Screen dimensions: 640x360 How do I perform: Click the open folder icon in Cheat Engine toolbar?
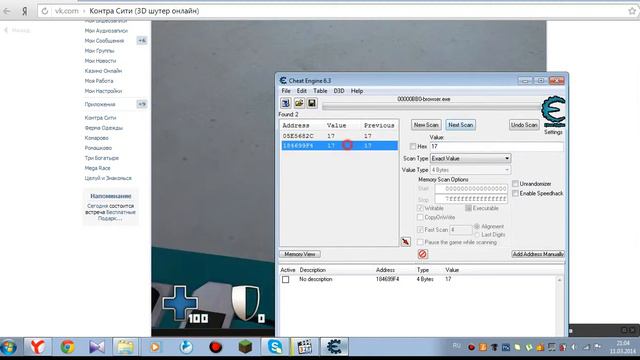299,103
